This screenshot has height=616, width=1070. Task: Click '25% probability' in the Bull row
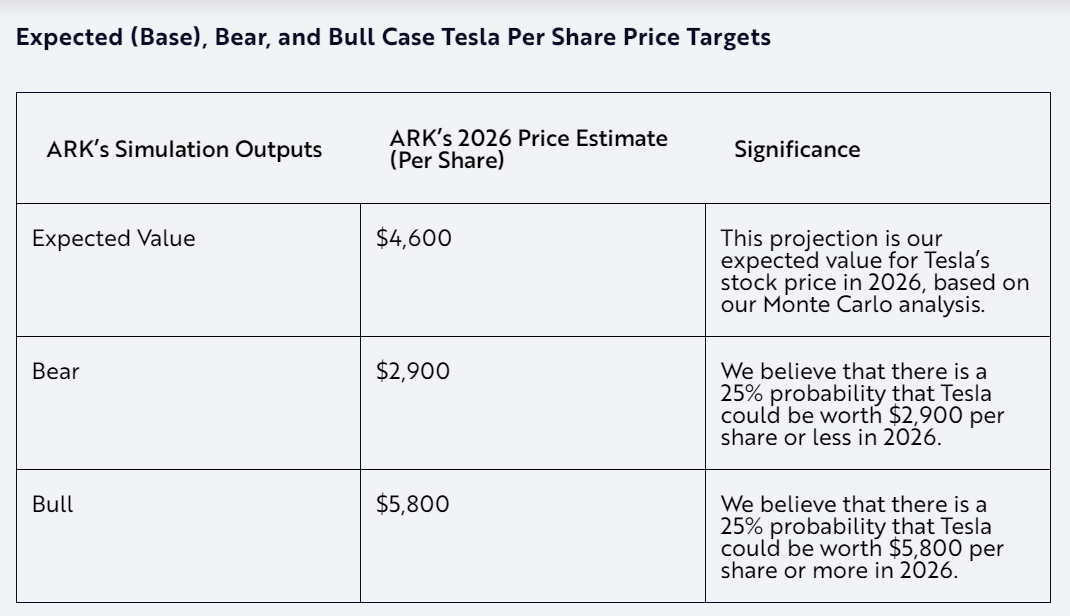(x=792, y=527)
